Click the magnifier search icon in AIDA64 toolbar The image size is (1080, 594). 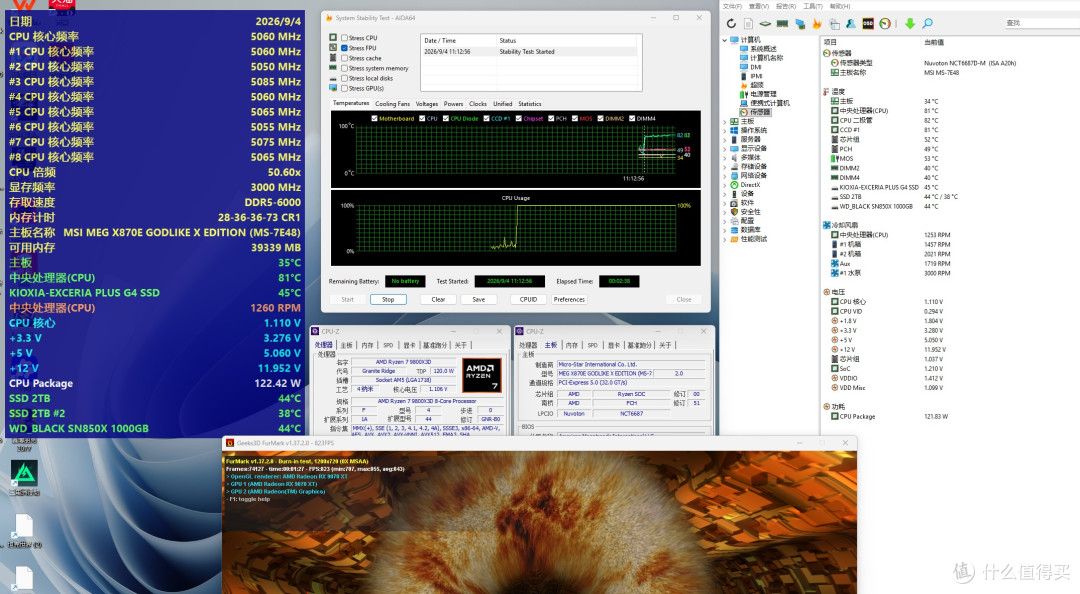927,23
